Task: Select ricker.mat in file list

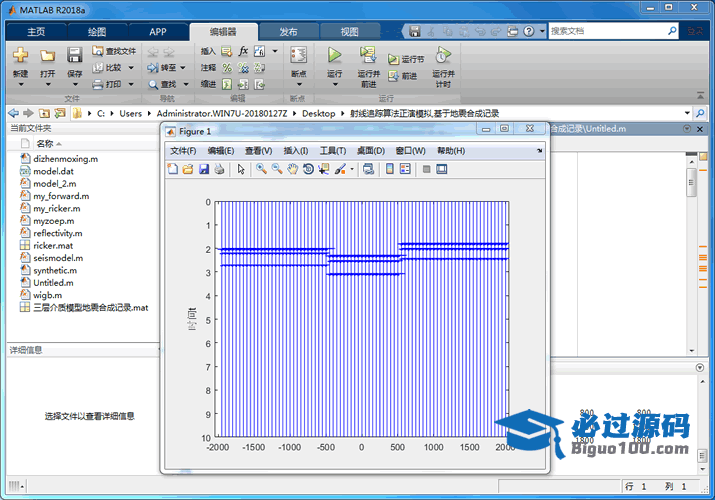Action: point(53,246)
